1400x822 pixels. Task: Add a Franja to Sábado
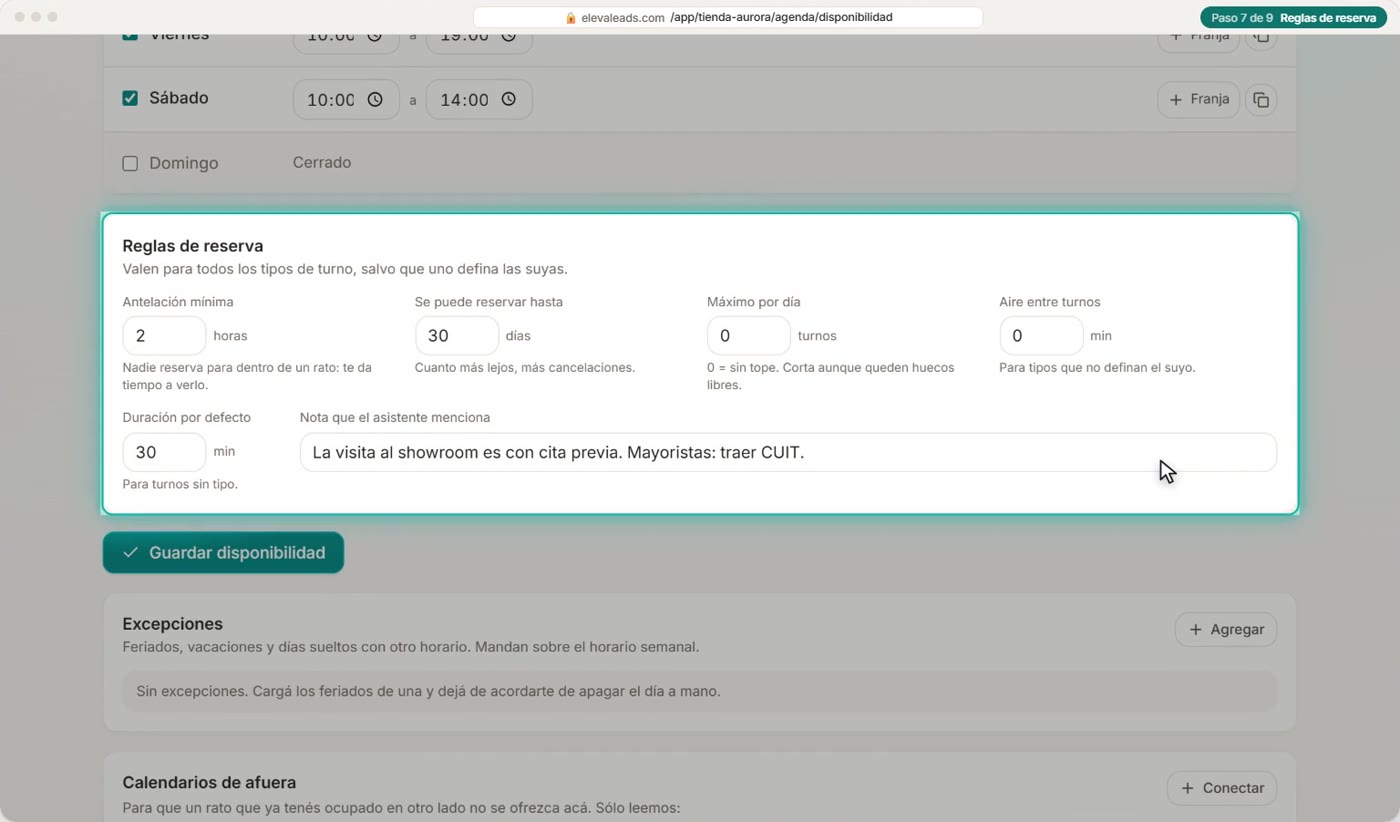point(1199,100)
